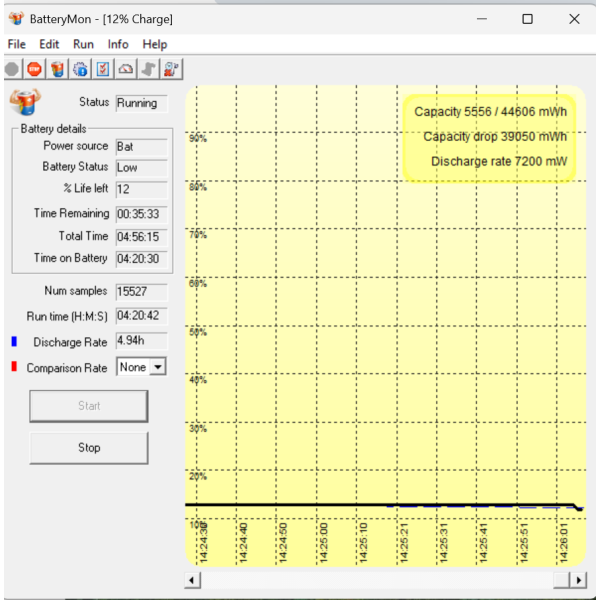This screenshot has width=600, height=600.
Task: Minimize the BatteryMon window
Action: click(x=482, y=19)
